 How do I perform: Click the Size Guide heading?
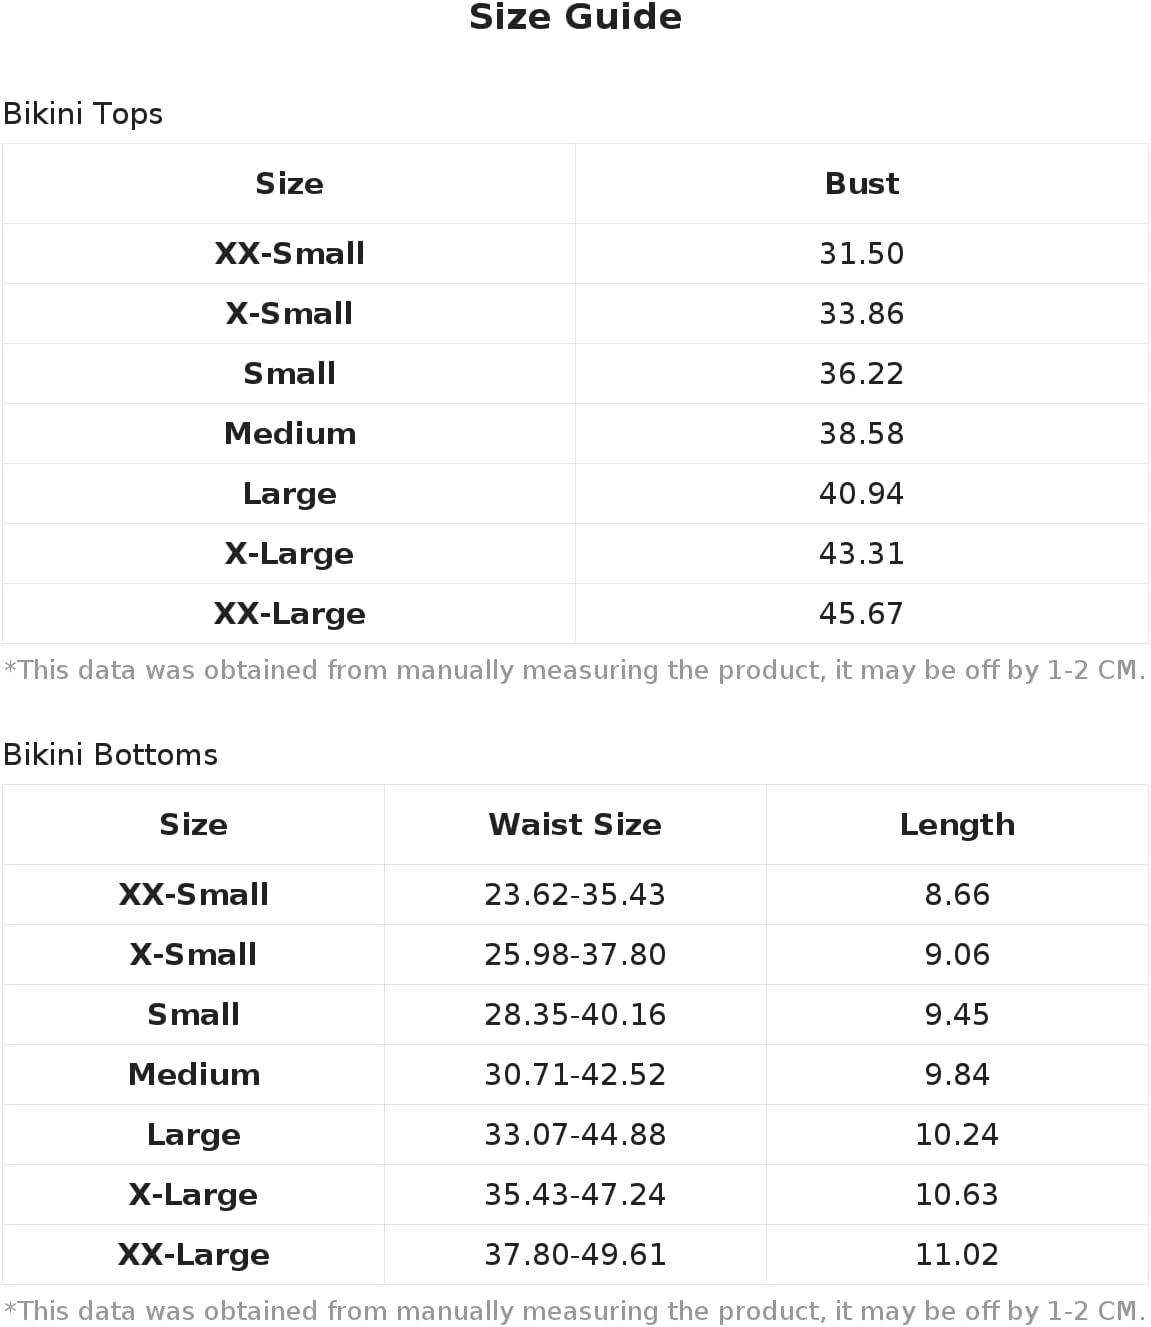(575, 17)
